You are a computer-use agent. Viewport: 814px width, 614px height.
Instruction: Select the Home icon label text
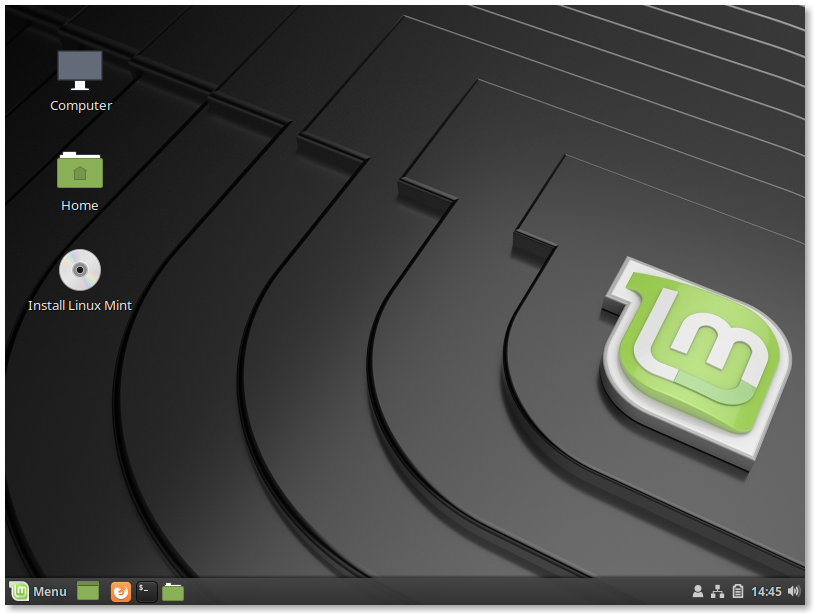click(79, 206)
